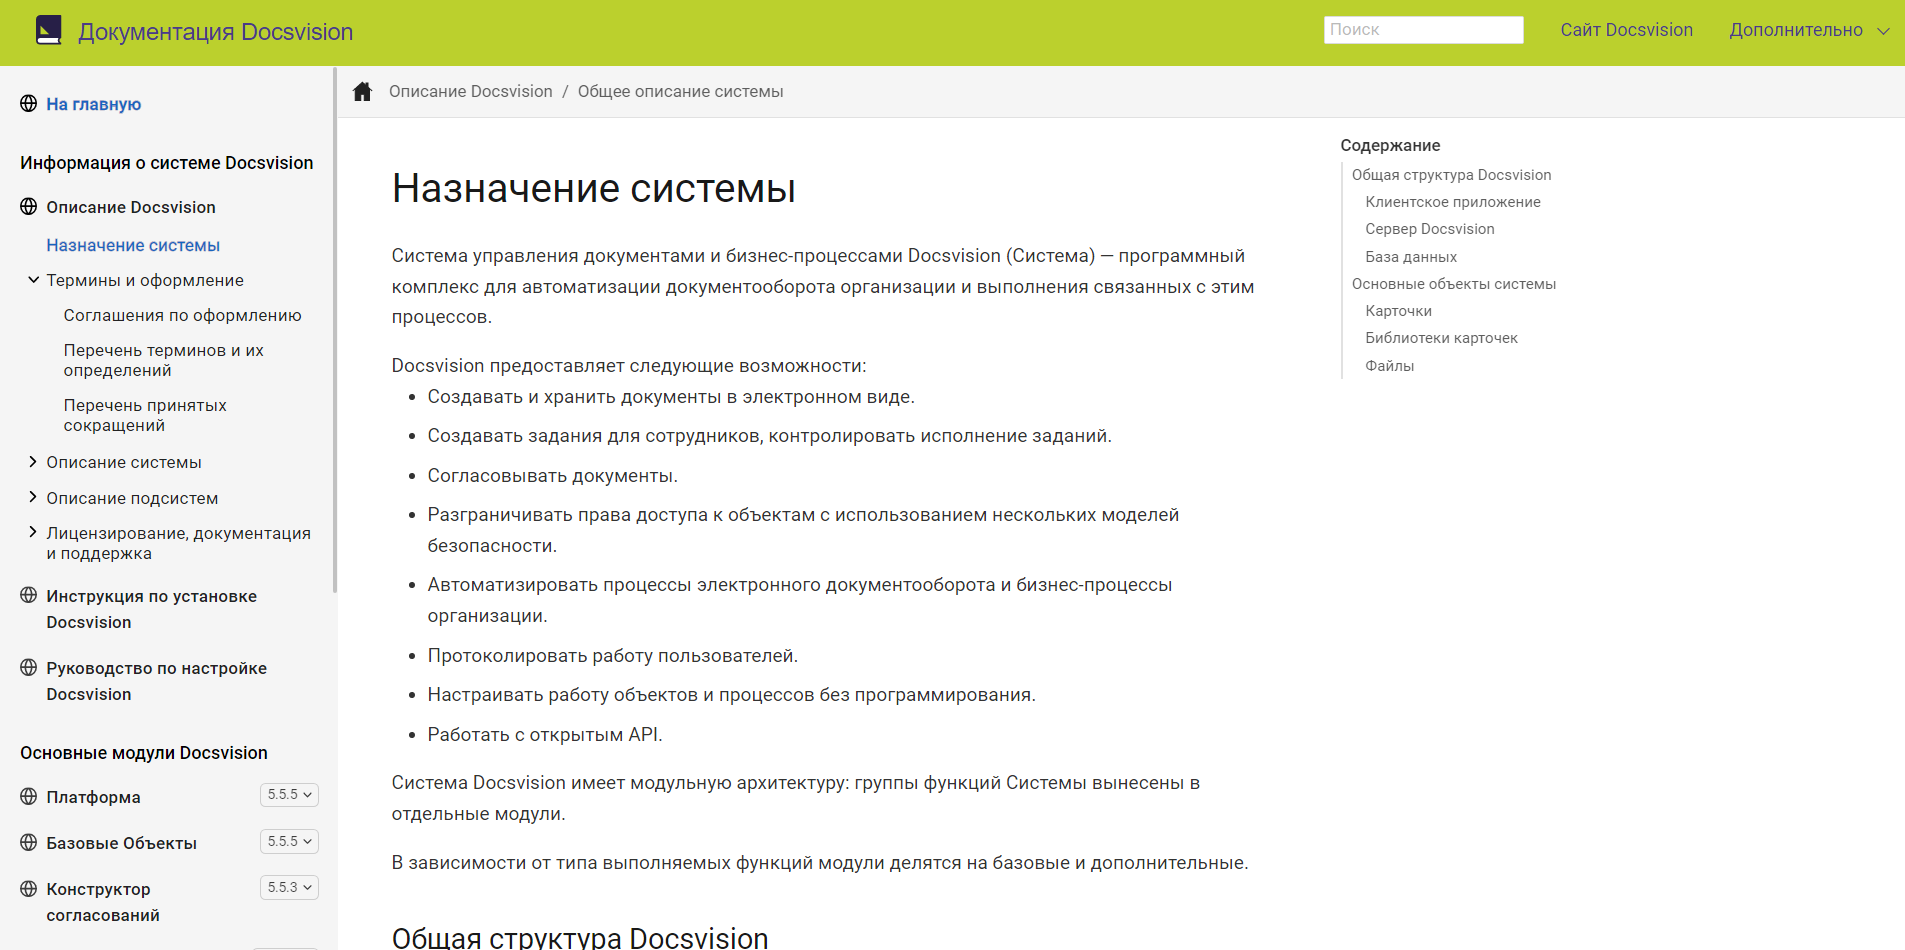Expand the Описание подсистем section

point(33,498)
